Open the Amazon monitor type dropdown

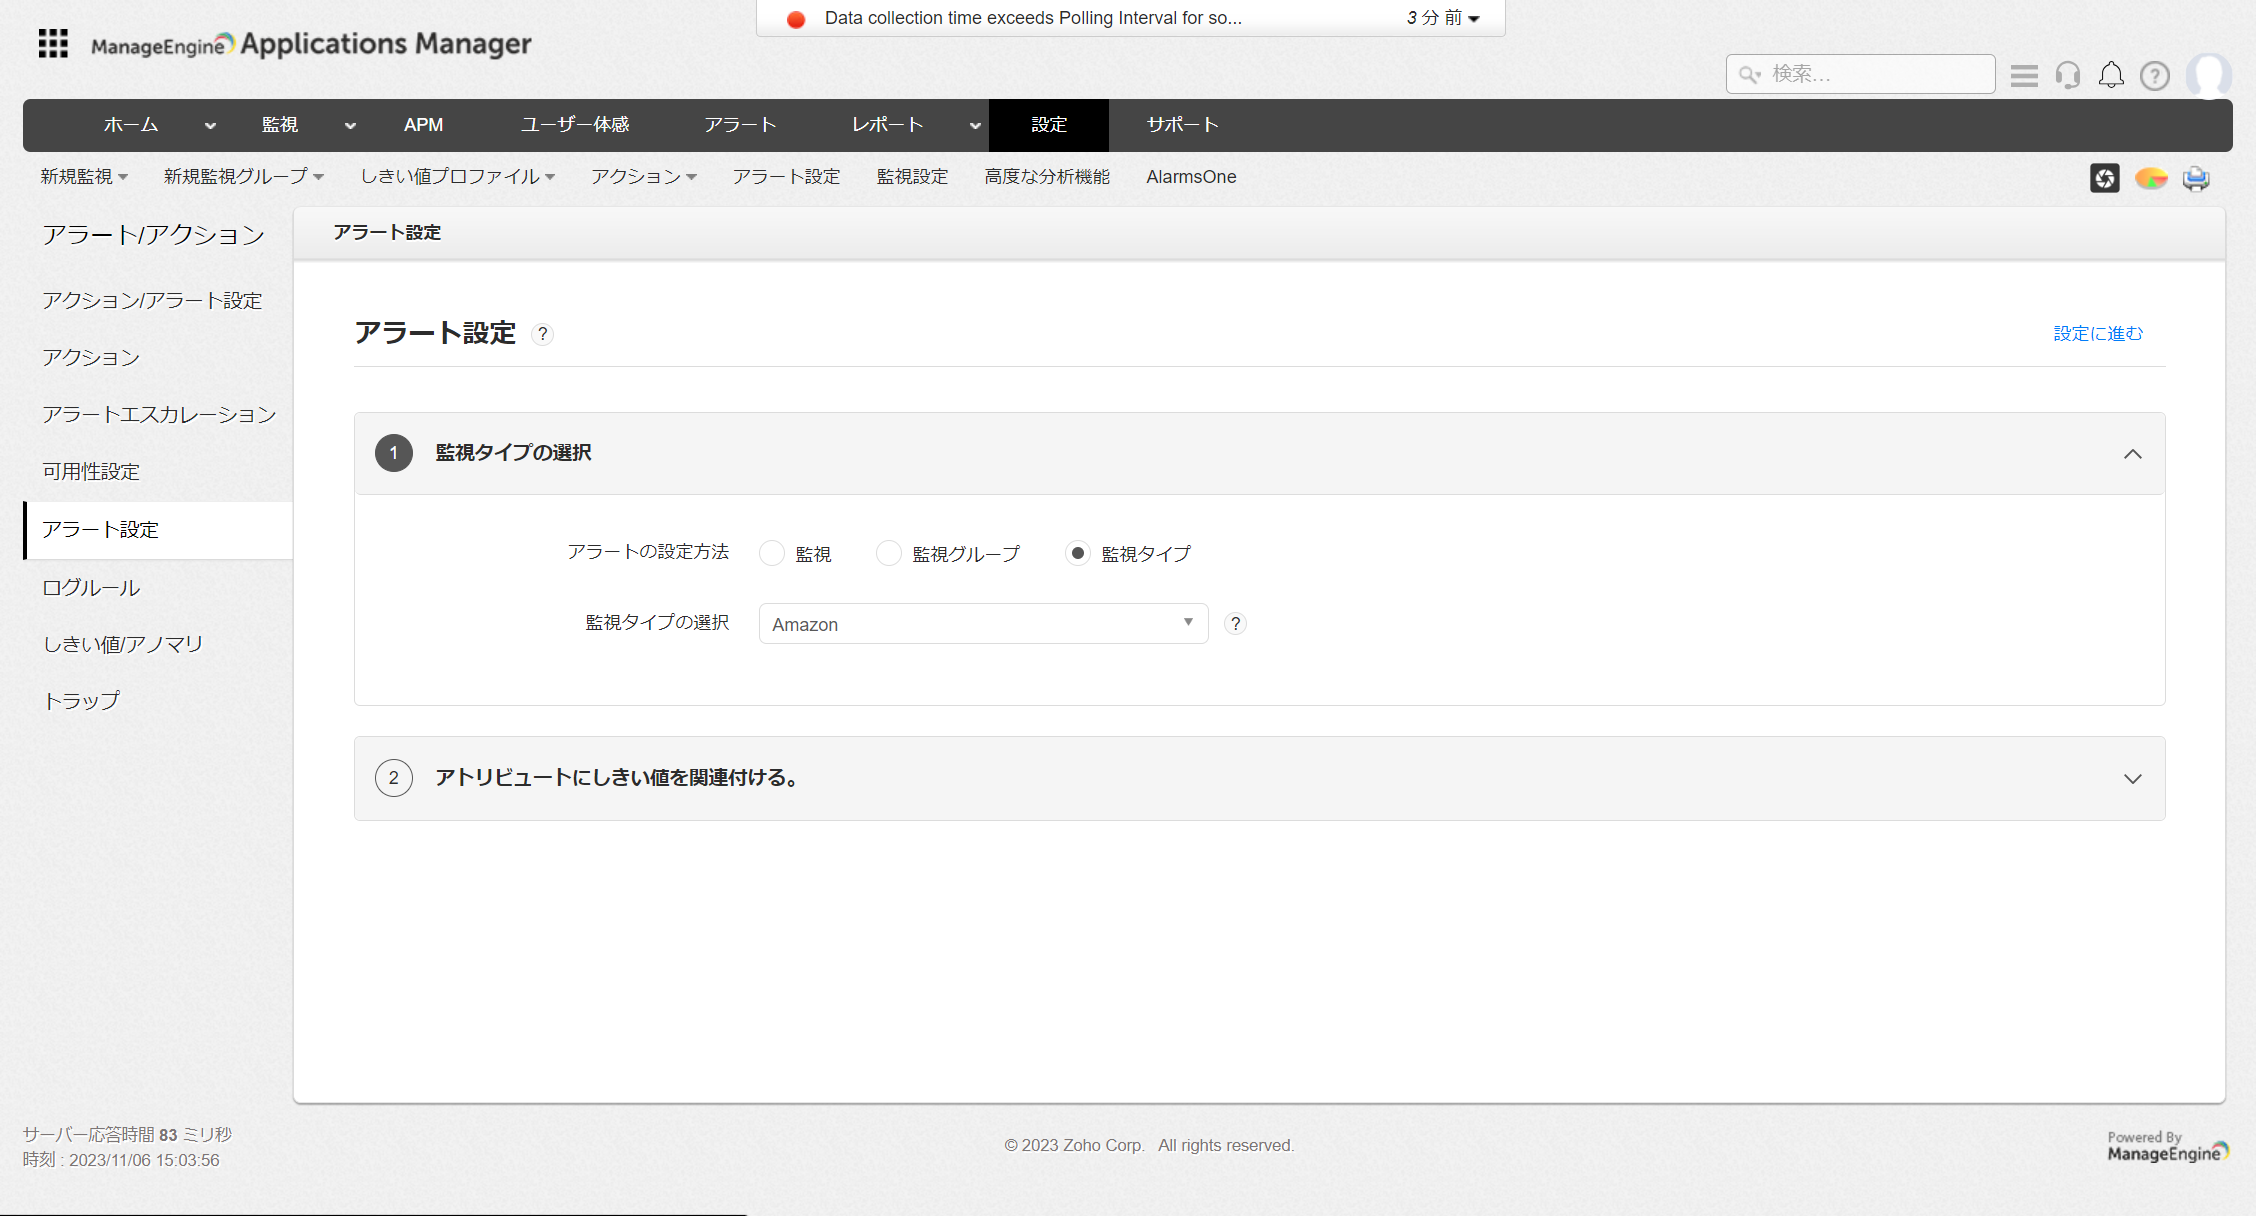(983, 624)
